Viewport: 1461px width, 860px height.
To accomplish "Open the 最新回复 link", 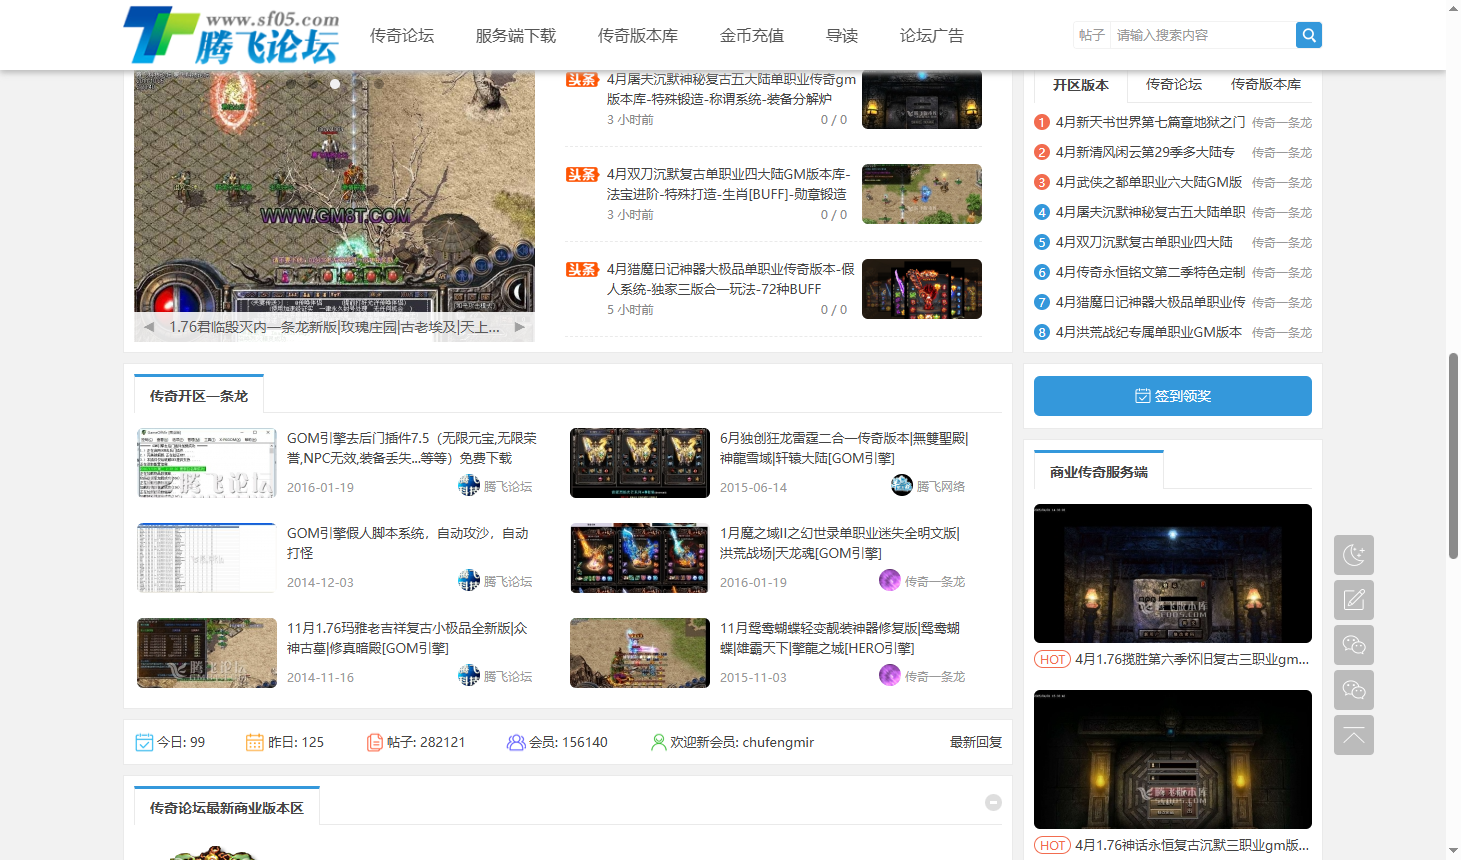I will click(975, 742).
